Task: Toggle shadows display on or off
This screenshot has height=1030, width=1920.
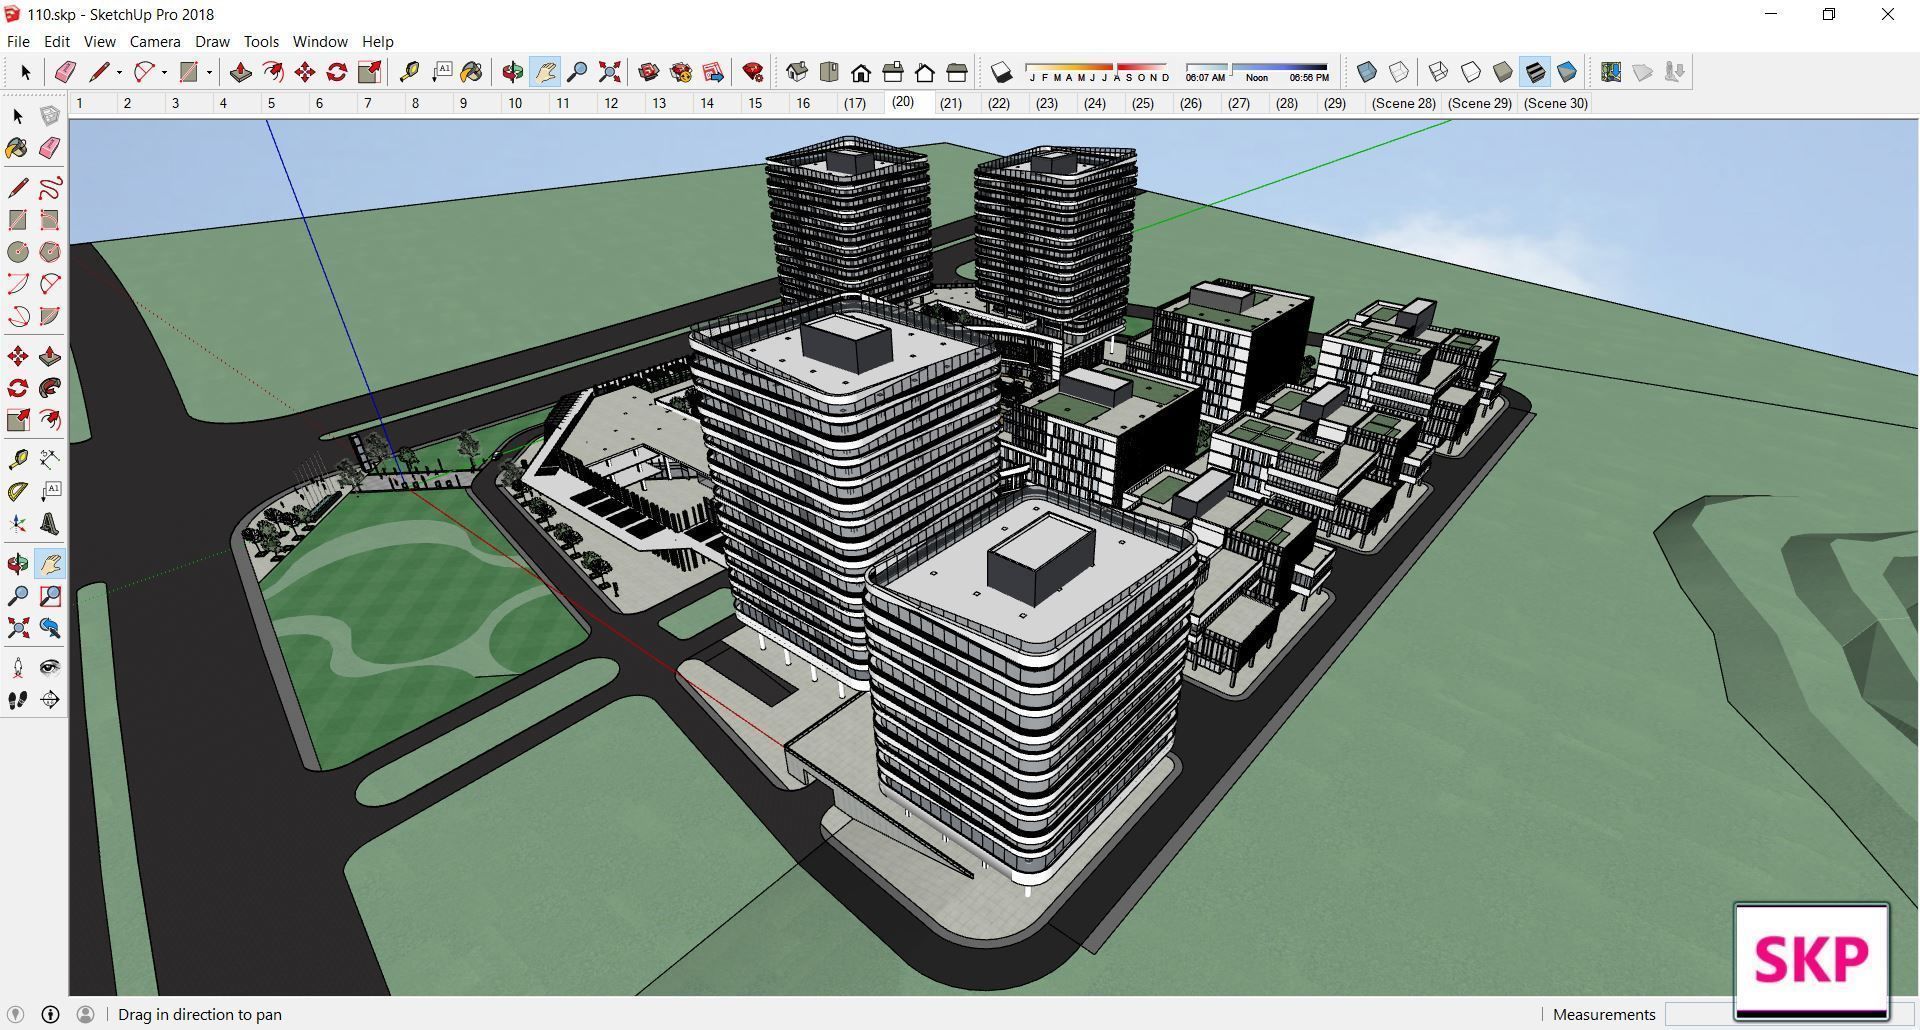Action: coord(1001,72)
